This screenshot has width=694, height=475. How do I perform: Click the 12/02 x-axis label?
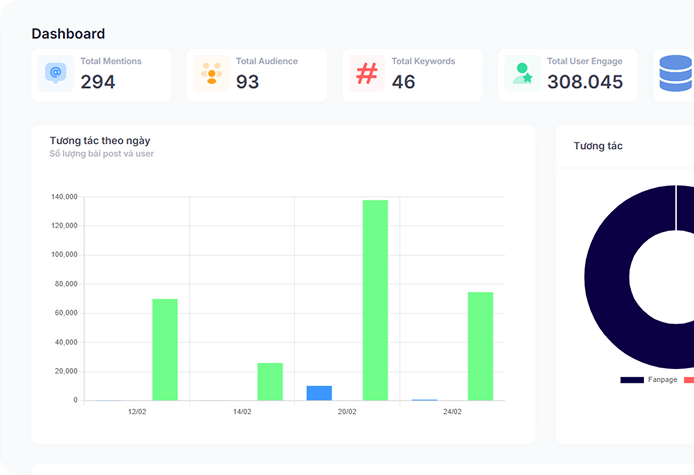coord(137,412)
